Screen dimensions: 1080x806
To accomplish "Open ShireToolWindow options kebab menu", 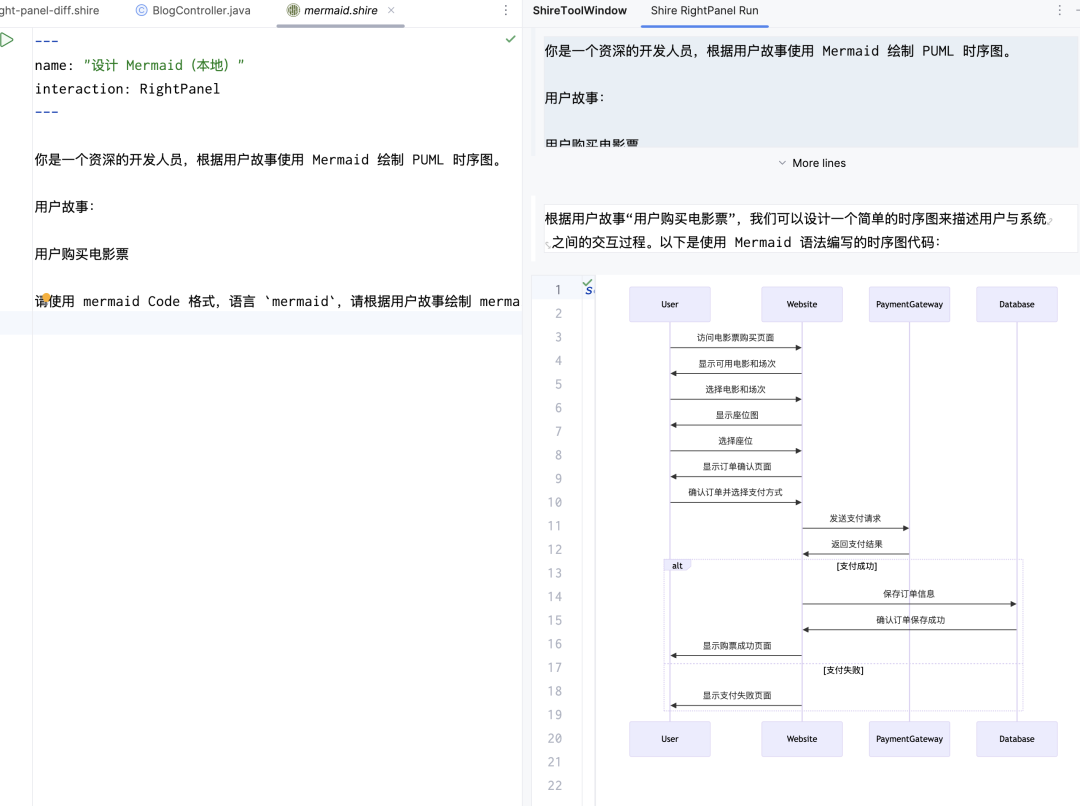I will [1059, 10].
